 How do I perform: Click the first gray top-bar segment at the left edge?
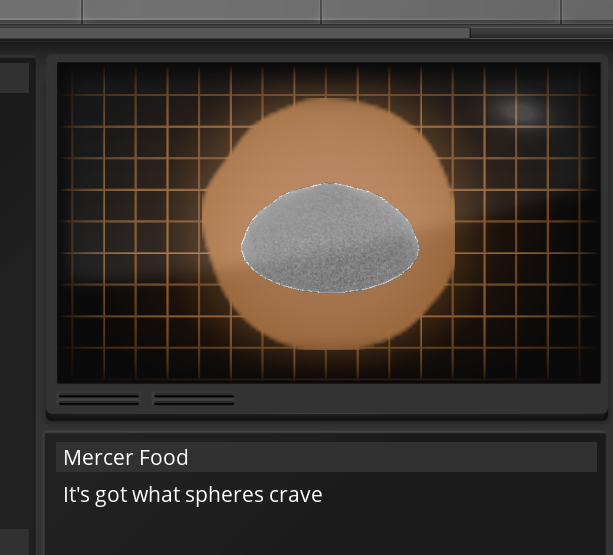coord(40,11)
